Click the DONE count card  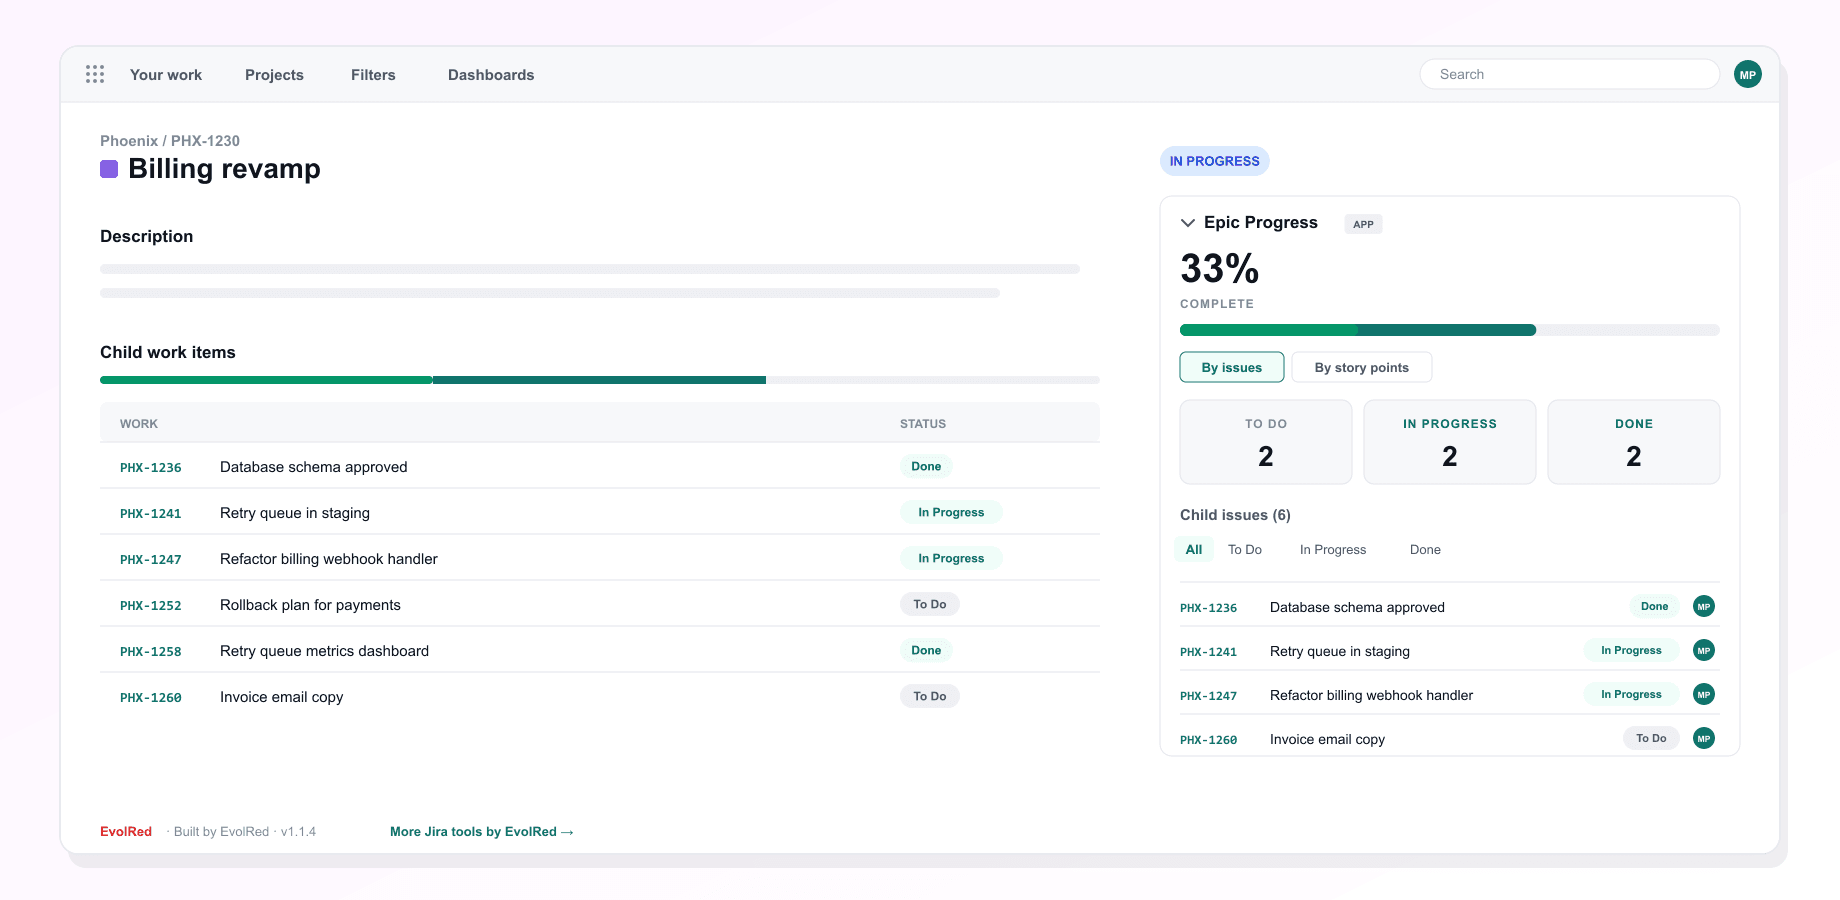(x=1634, y=442)
